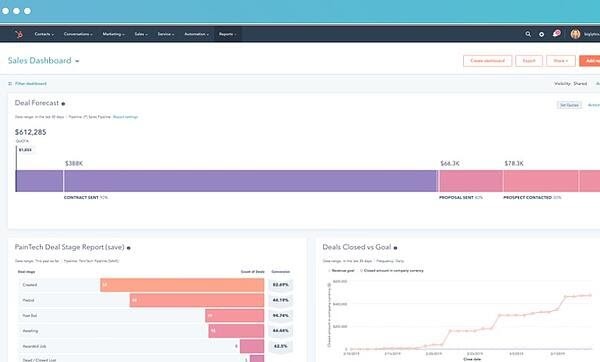Screen dimensions: 600x362
Task: Expand the Sales Dashboard title dropdown
Action: click(x=77, y=61)
